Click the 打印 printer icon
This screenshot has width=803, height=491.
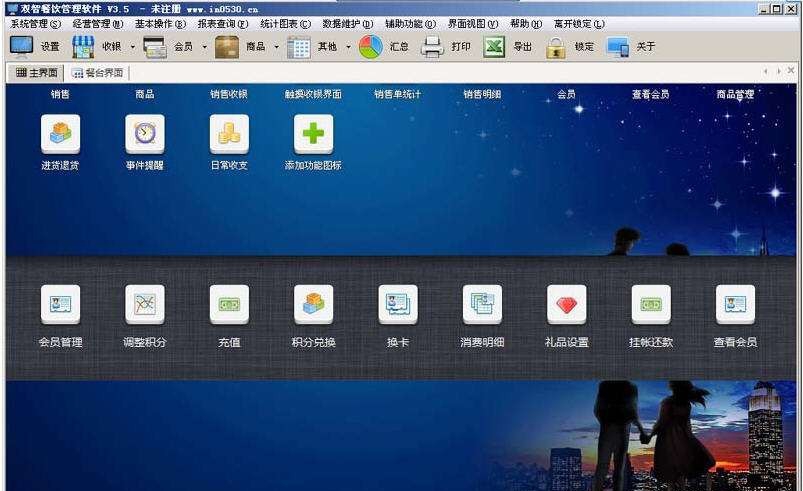[432, 47]
